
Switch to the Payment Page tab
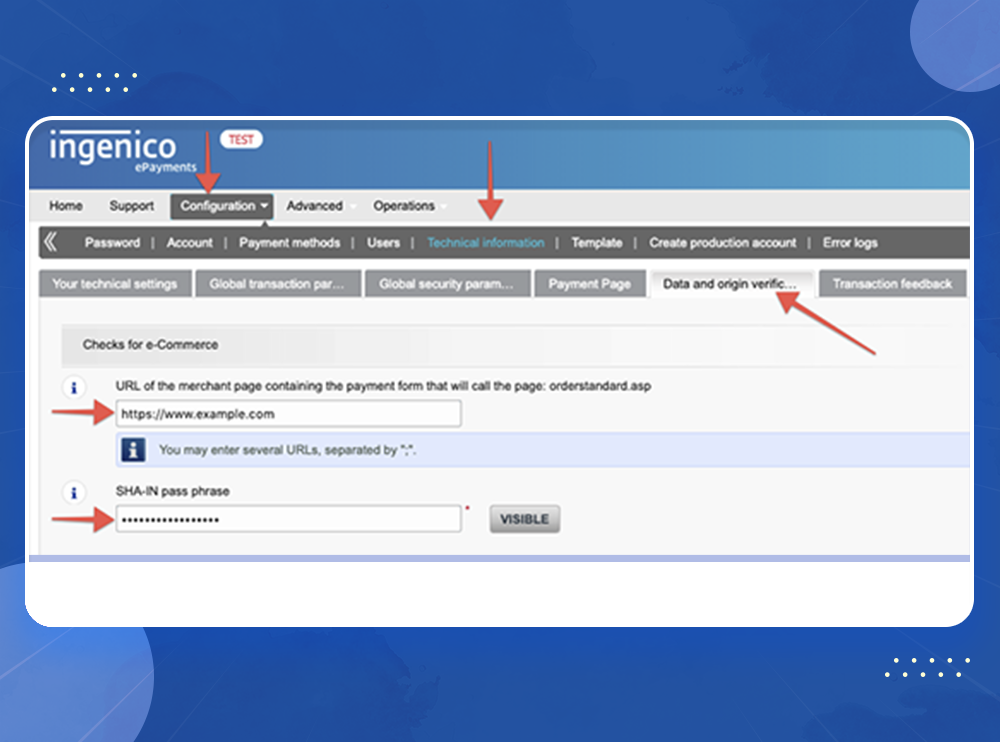click(589, 284)
